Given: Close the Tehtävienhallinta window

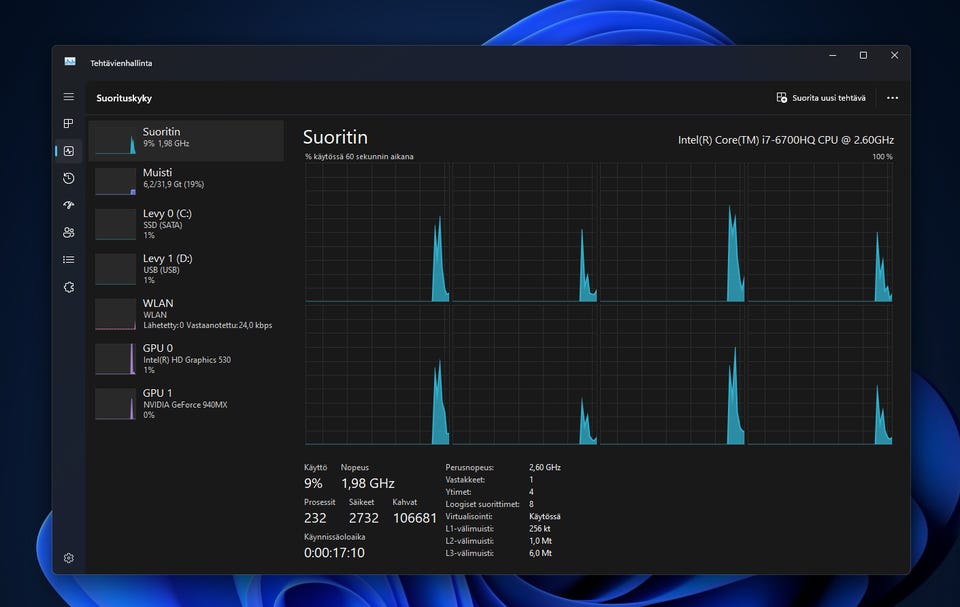Looking at the screenshot, I should (894, 55).
